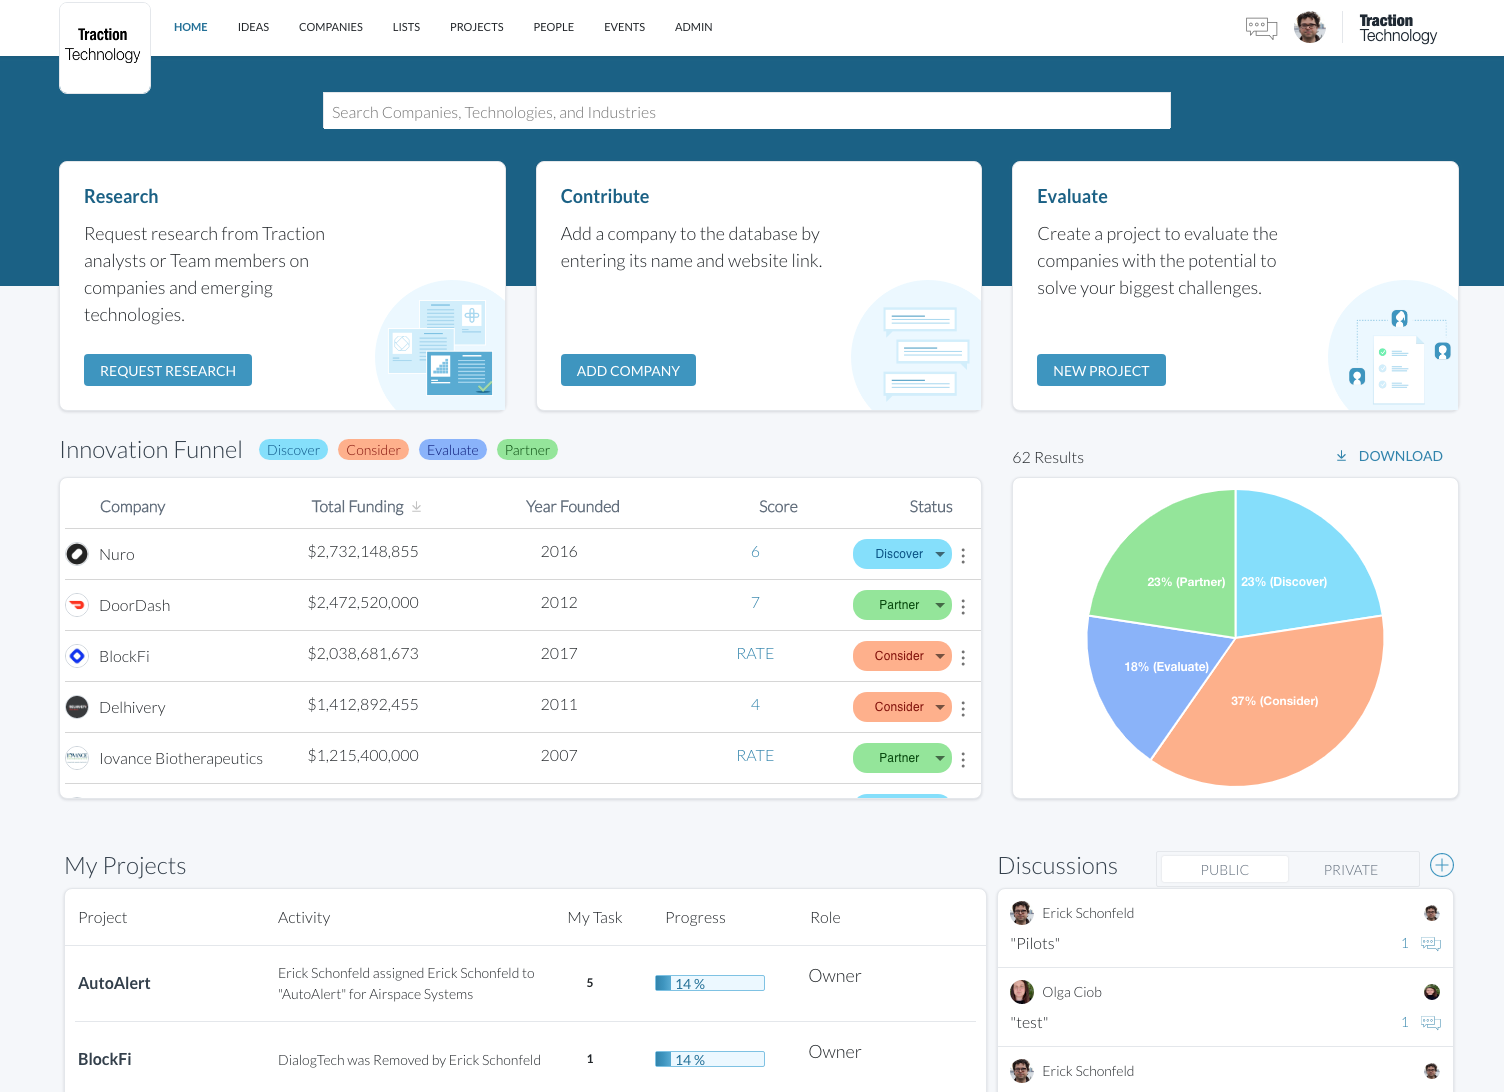Image resolution: width=1504 pixels, height=1092 pixels.
Task: Click the AutoAlert progress bar
Action: [710, 984]
